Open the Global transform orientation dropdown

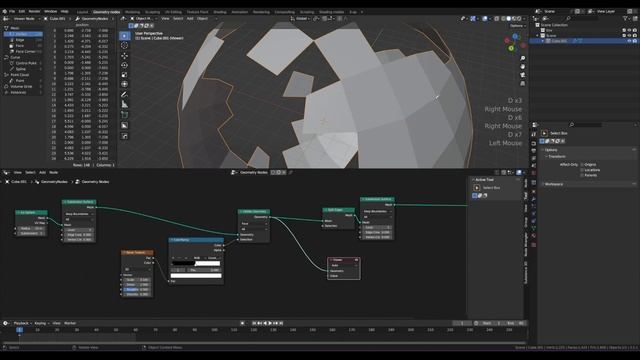[x=301, y=18]
